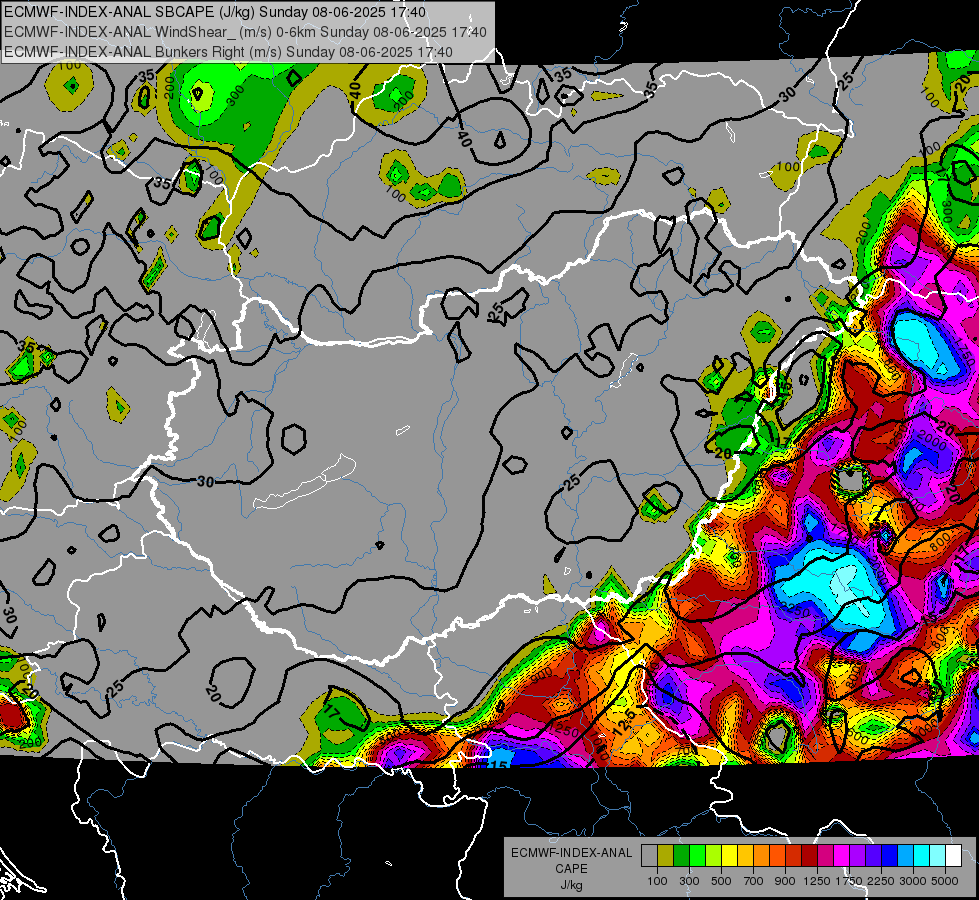Click the 500 tick label in legend
The image size is (979, 900).
(x=721, y=881)
